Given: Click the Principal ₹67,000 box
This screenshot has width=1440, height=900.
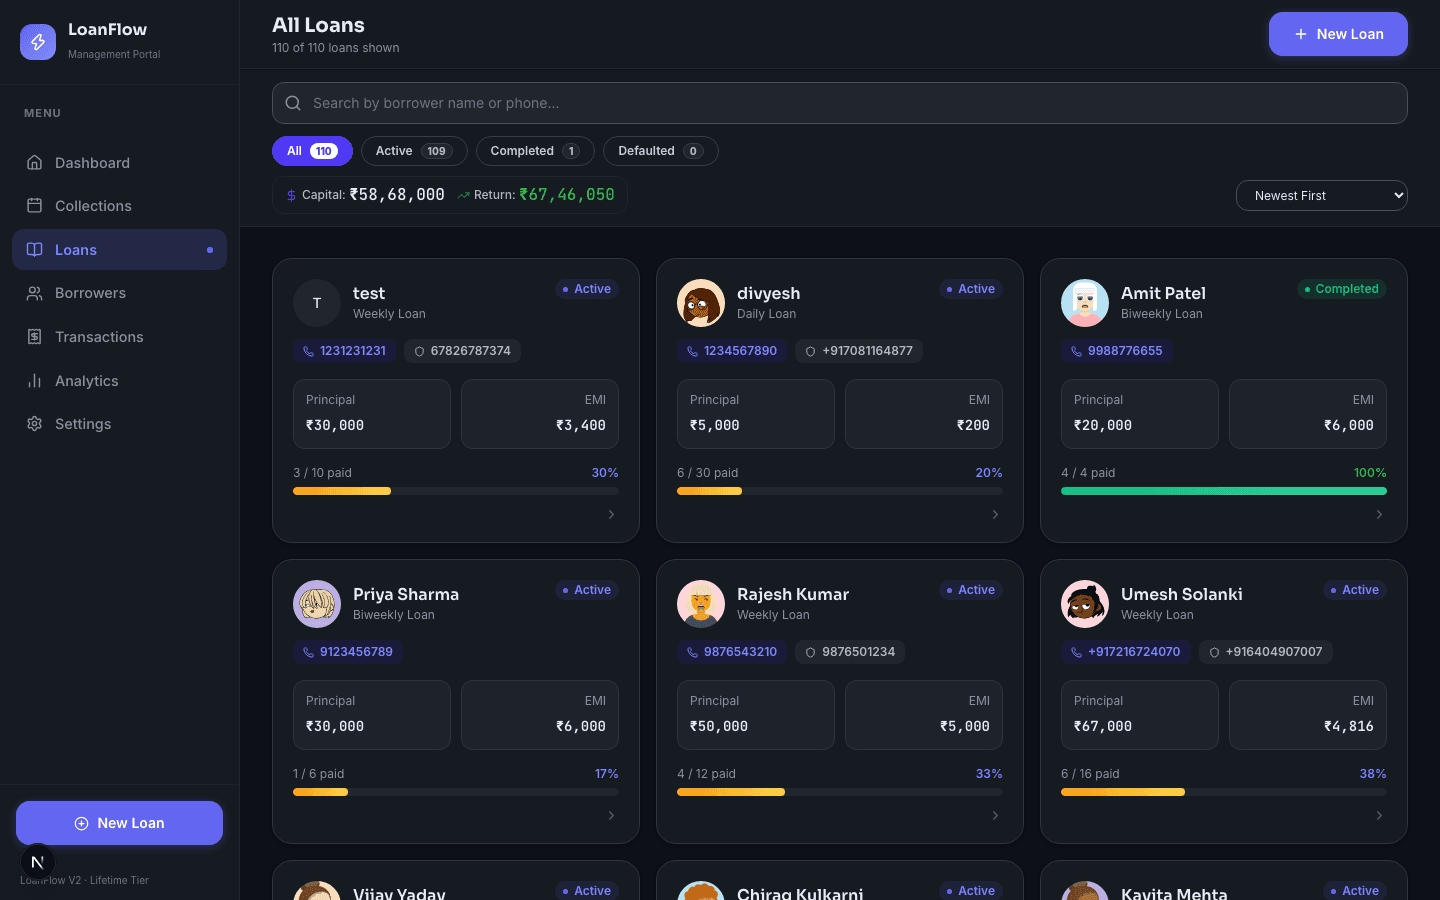Looking at the screenshot, I should pyautogui.click(x=1140, y=715).
